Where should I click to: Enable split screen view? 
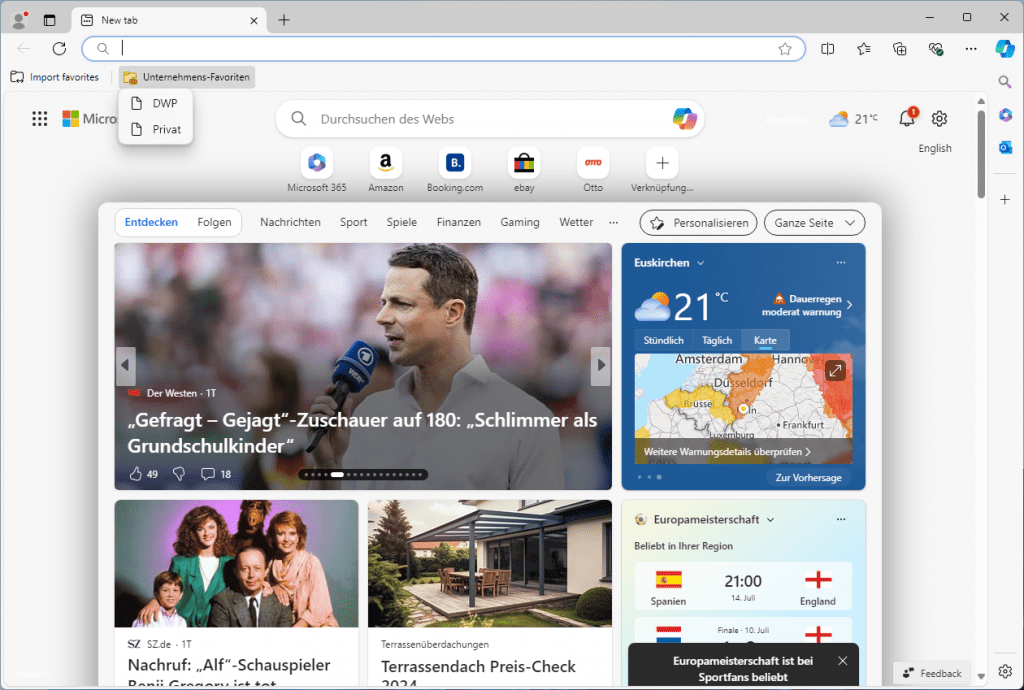point(830,49)
